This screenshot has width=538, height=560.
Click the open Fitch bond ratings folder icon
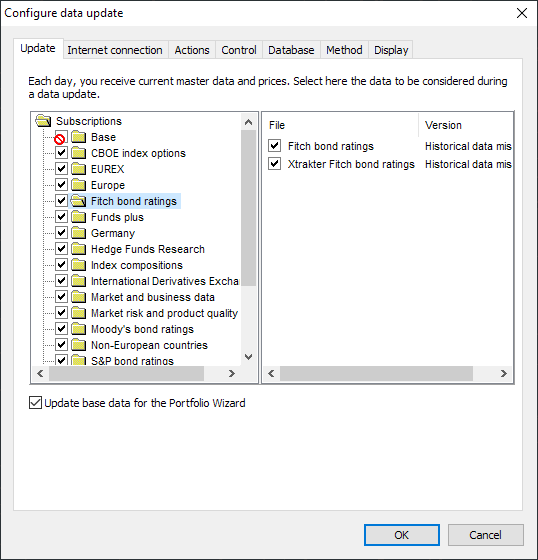click(x=78, y=201)
